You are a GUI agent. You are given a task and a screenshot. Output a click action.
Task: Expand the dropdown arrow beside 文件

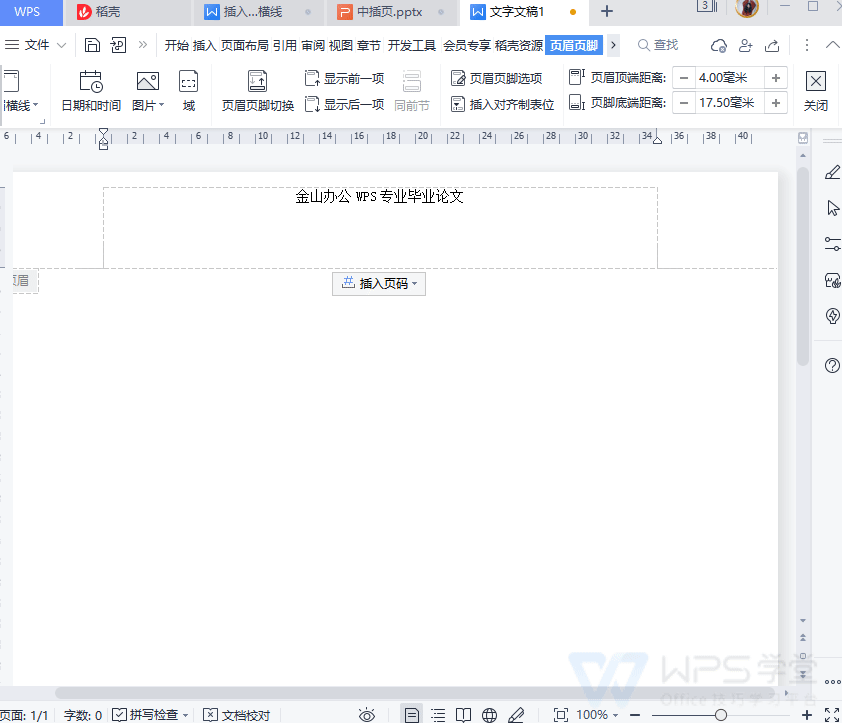61,45
